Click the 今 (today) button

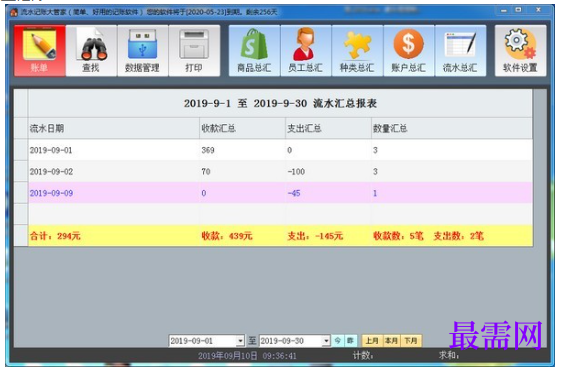click(x=338, y=341)
